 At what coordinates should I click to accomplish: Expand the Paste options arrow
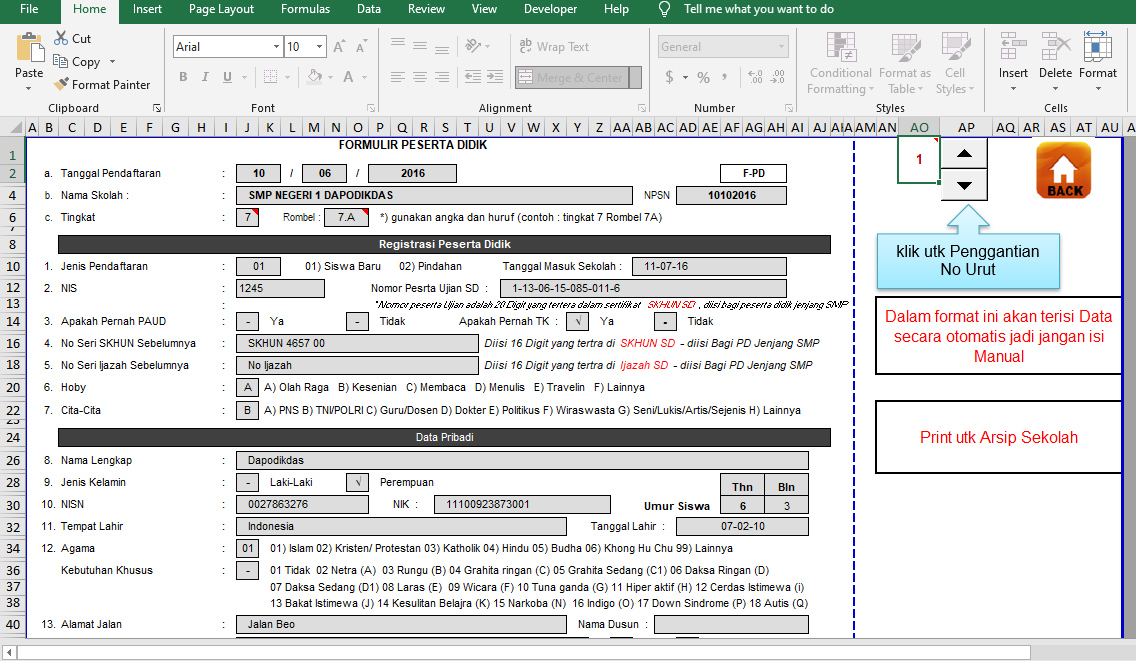pos(29,88)
